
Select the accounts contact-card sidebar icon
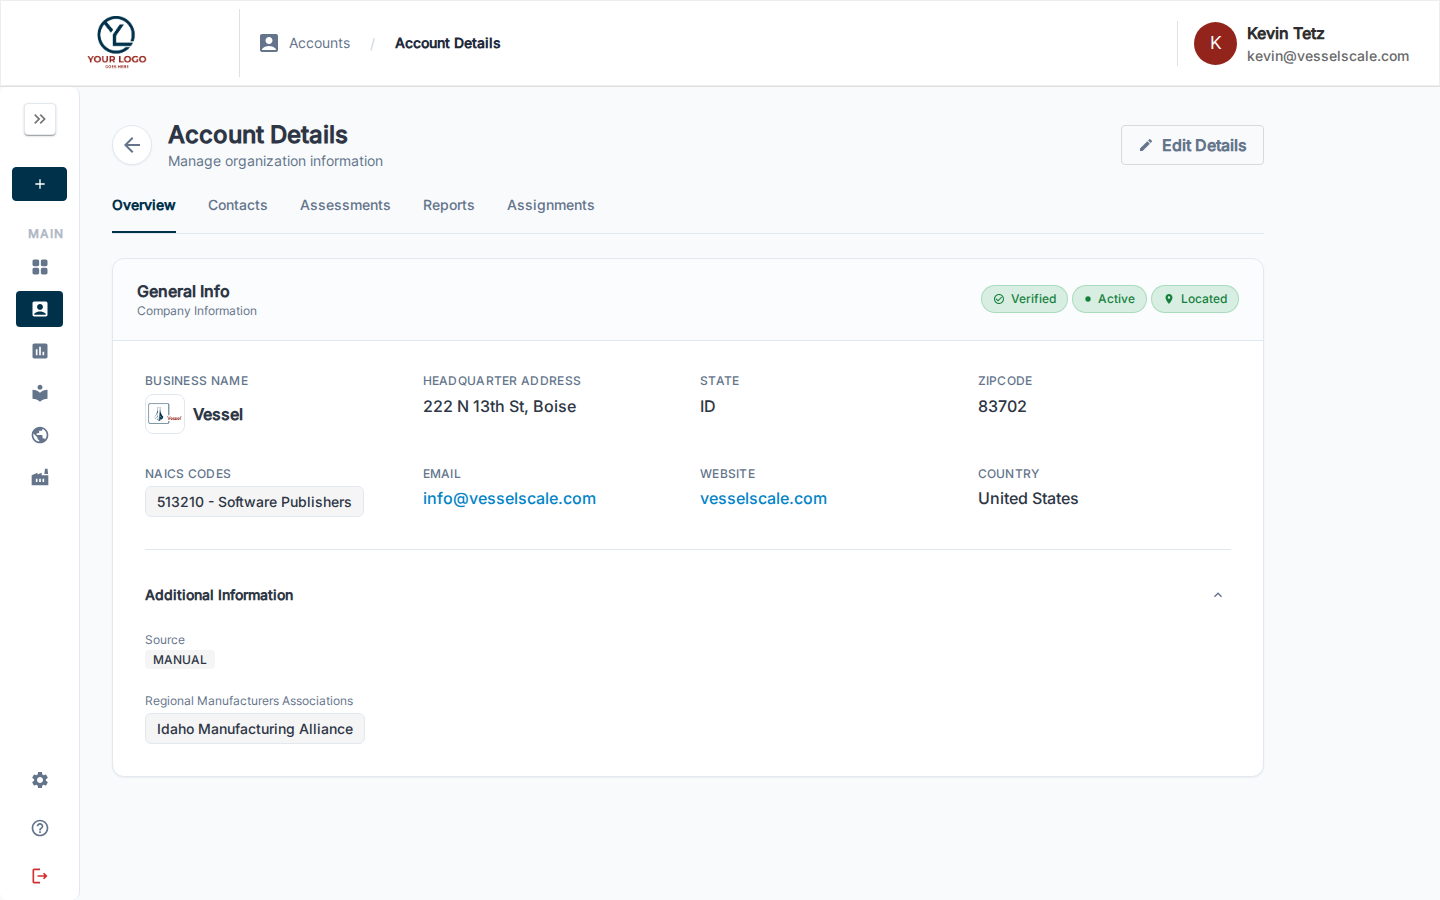coord(40,309)
